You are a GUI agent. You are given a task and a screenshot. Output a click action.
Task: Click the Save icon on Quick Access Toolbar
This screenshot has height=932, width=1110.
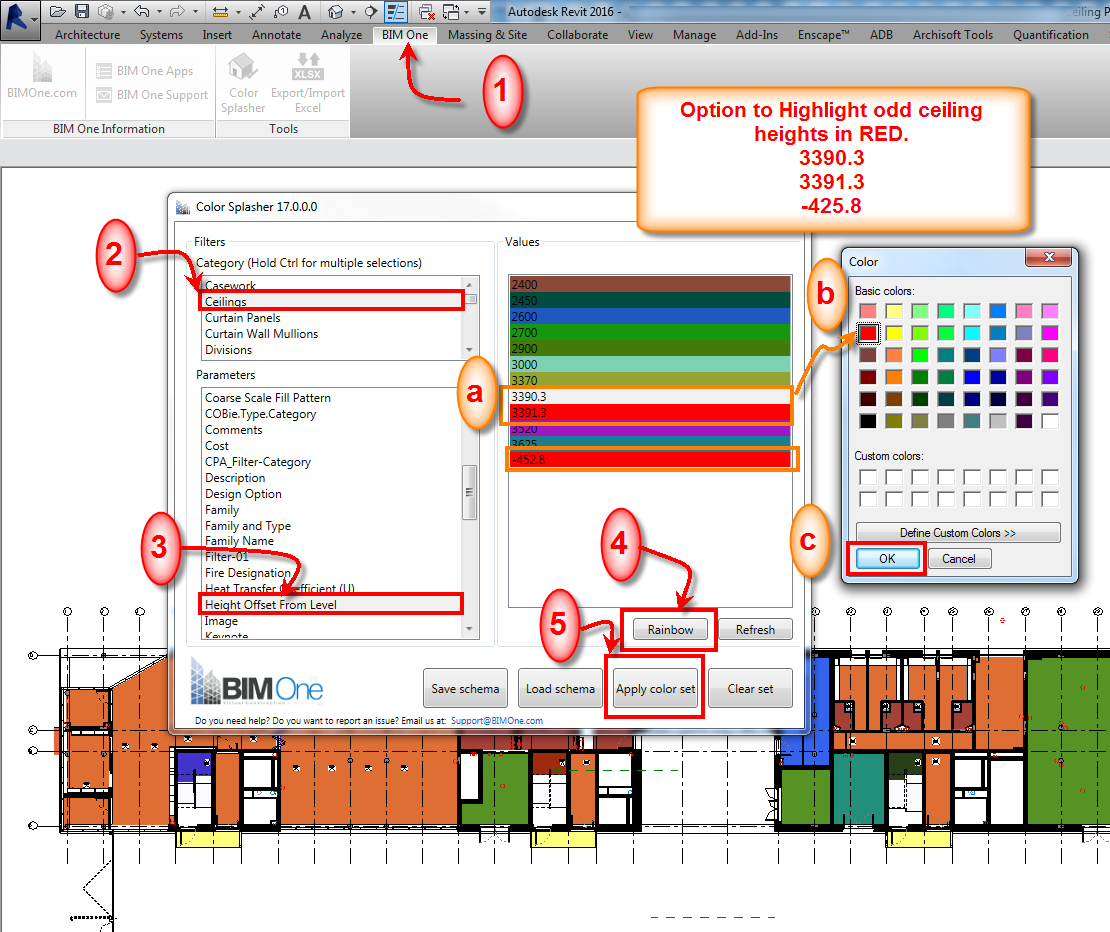[x=81, y=12]
